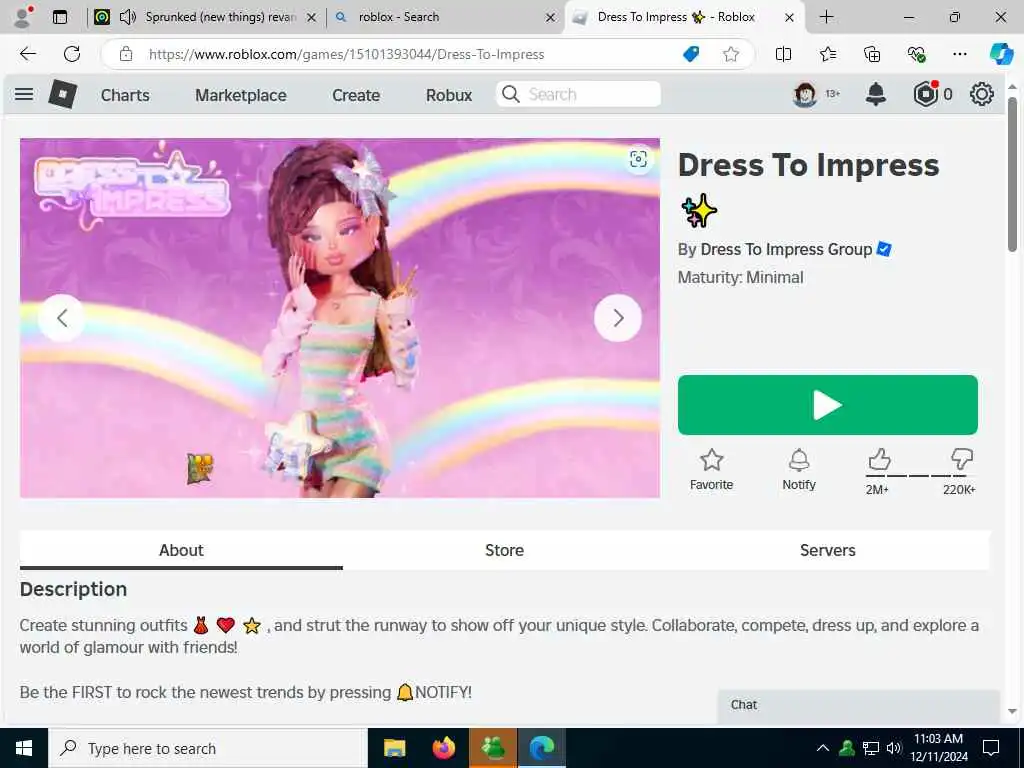Add this page to browser favorites

pyautogui.click(x=731, y=54)
